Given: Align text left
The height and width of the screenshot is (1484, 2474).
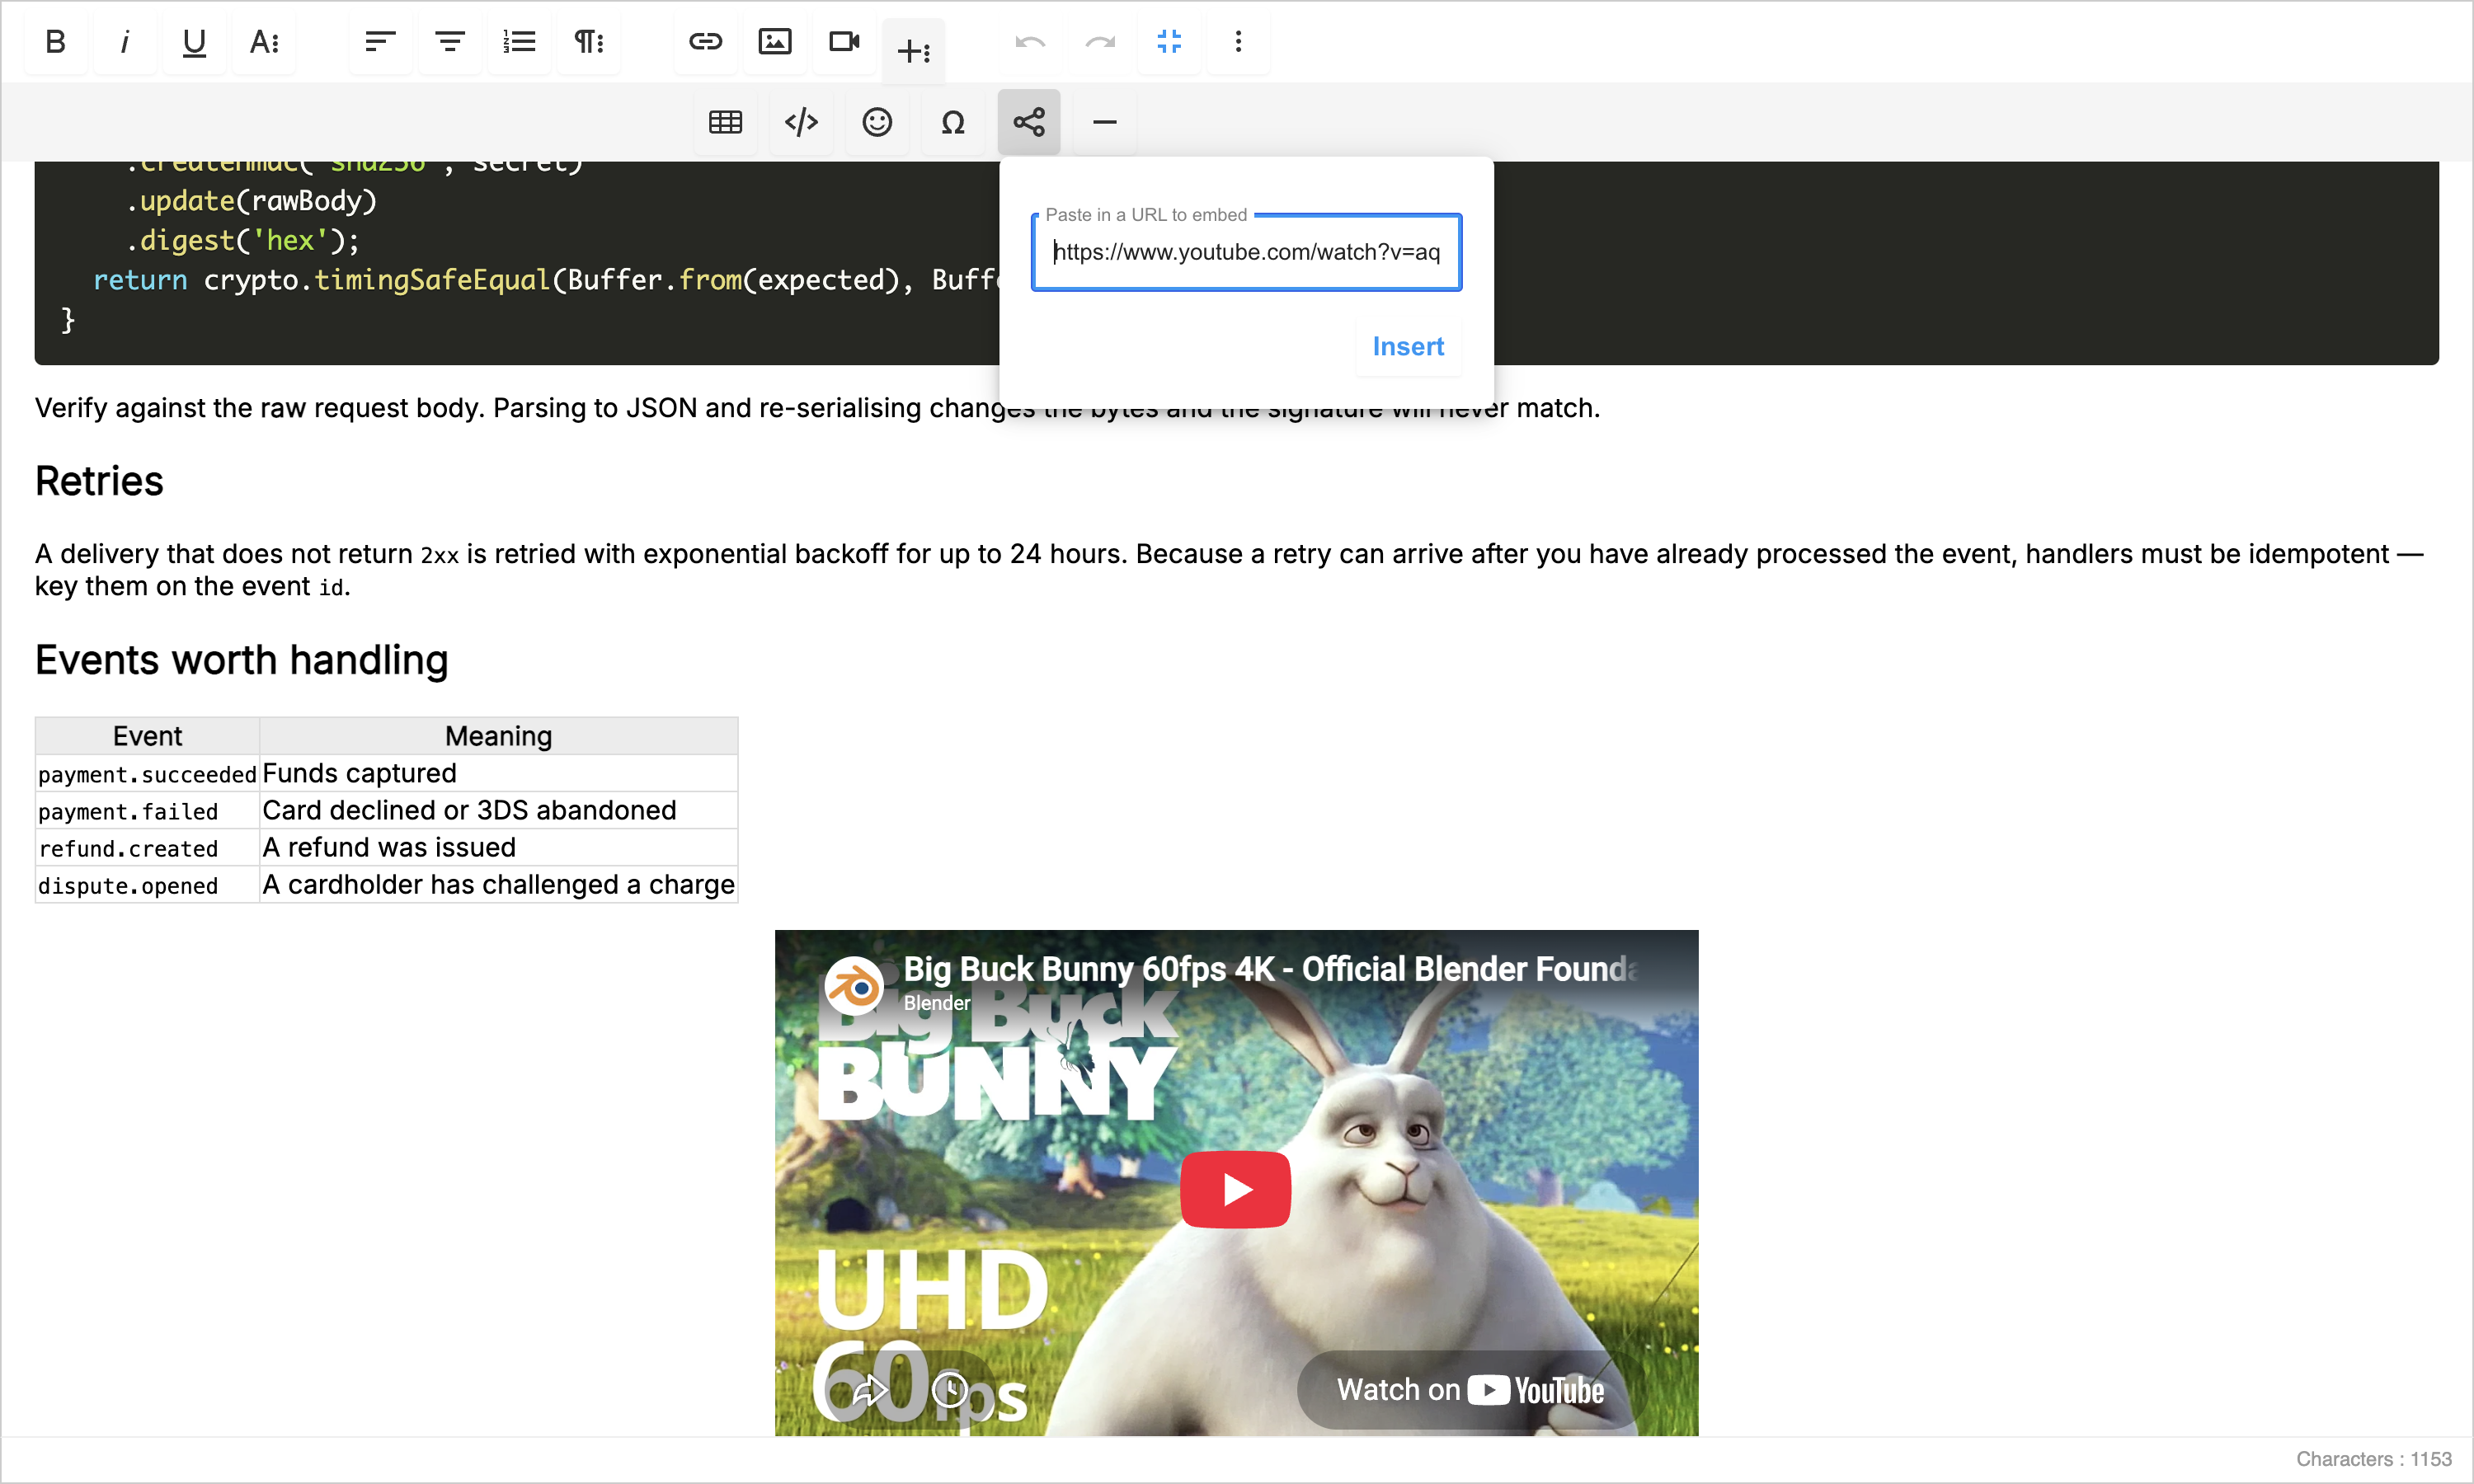Looking at the screenshot, I should 380,42.
